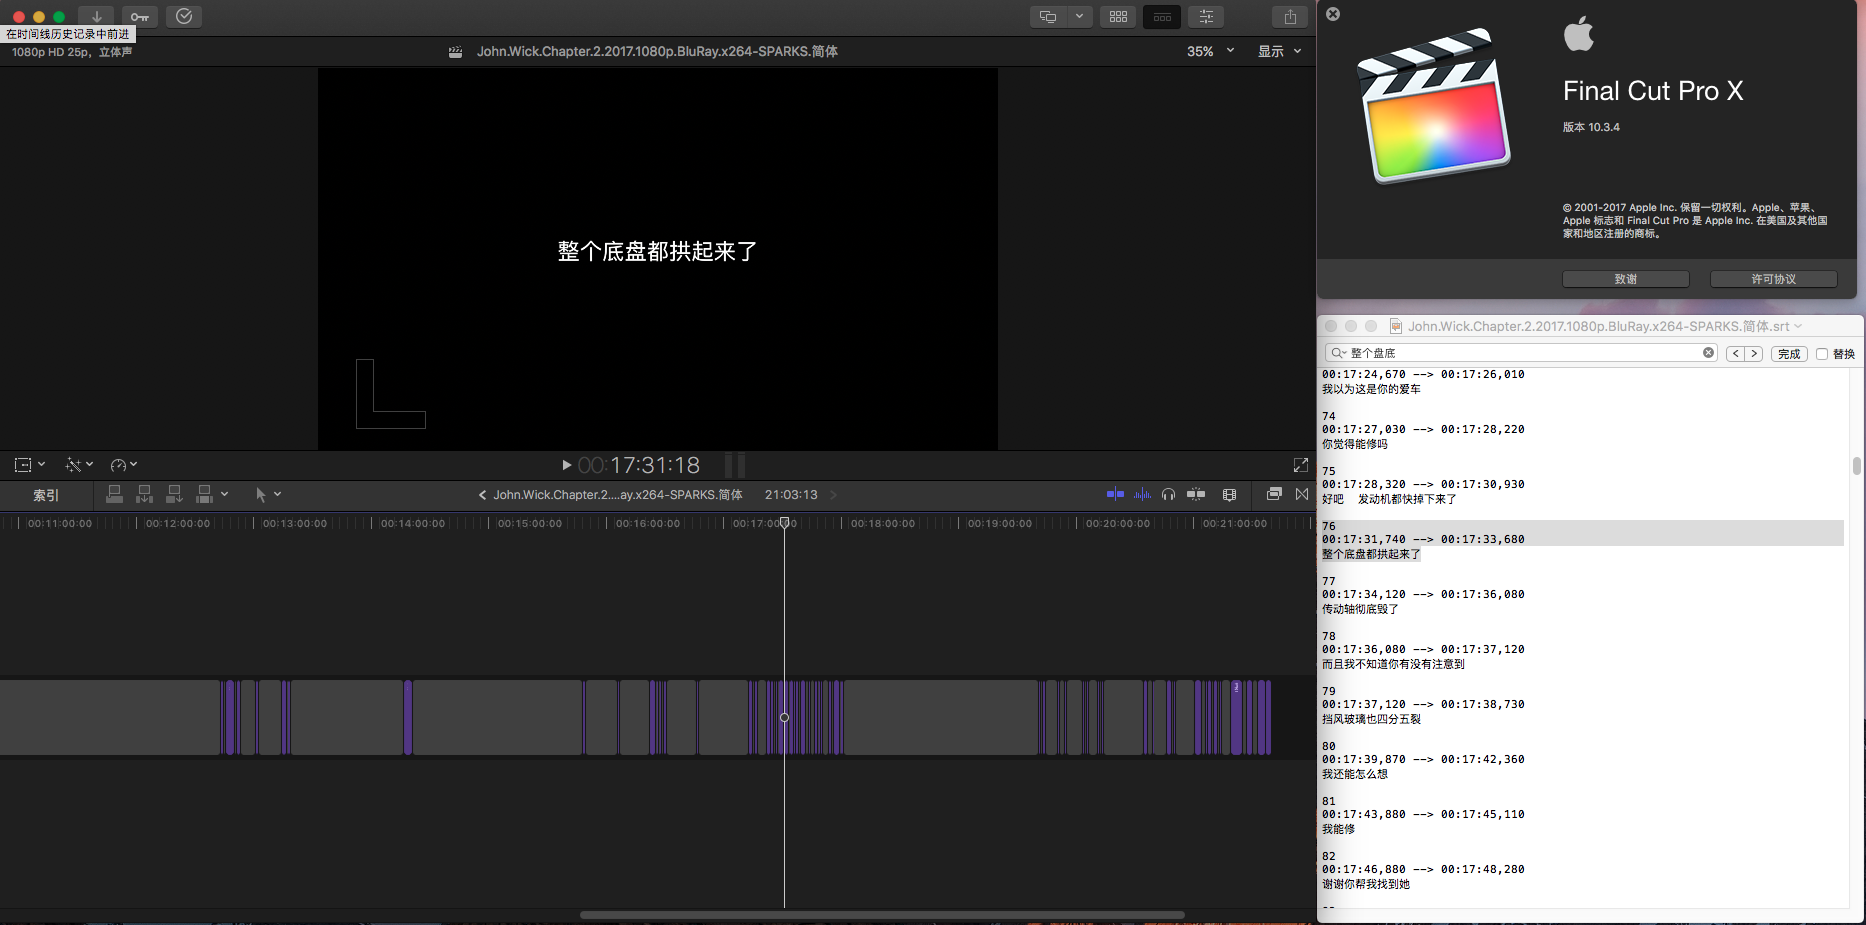The height and width of the screenshot is (925, 1866).
Task: Go to previous search match
Action: (1736, 353)
